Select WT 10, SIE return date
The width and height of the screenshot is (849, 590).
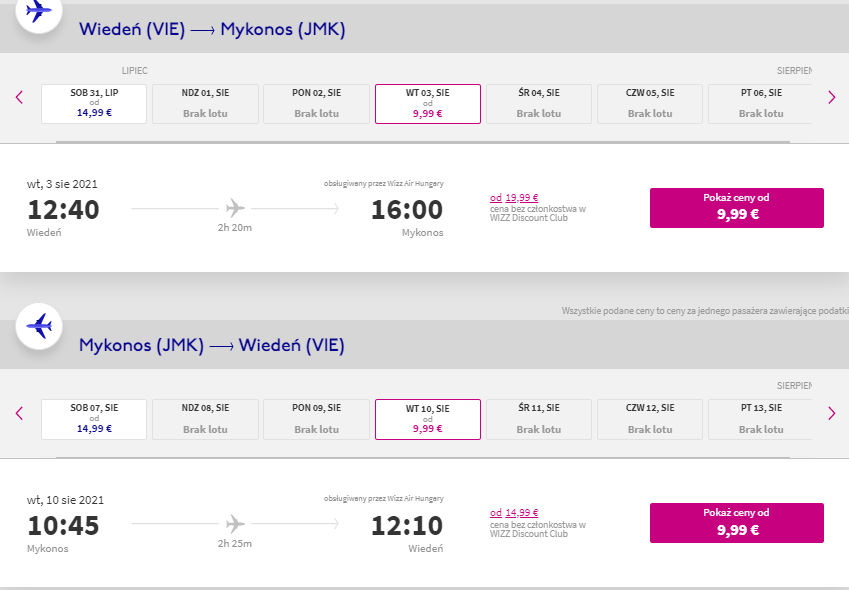428,419
